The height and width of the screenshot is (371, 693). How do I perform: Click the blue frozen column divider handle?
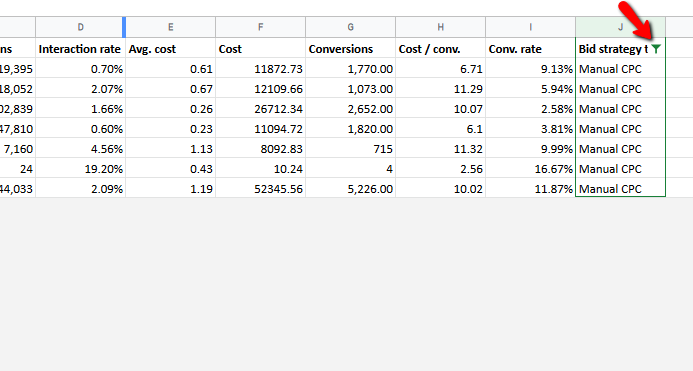124,27
